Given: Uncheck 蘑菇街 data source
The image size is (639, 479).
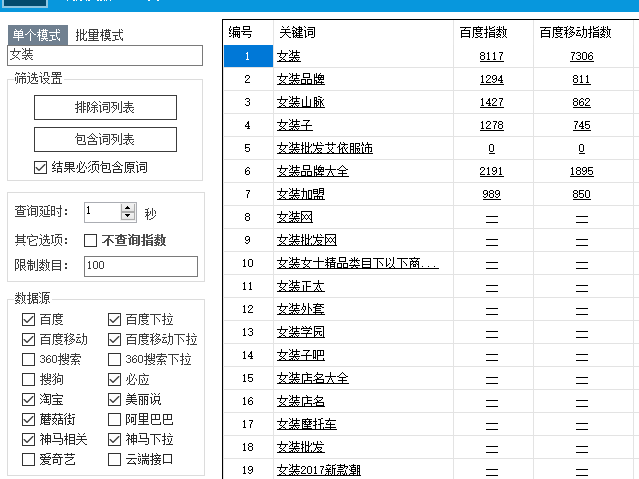Looking at the screenshot, I should 29,419.
